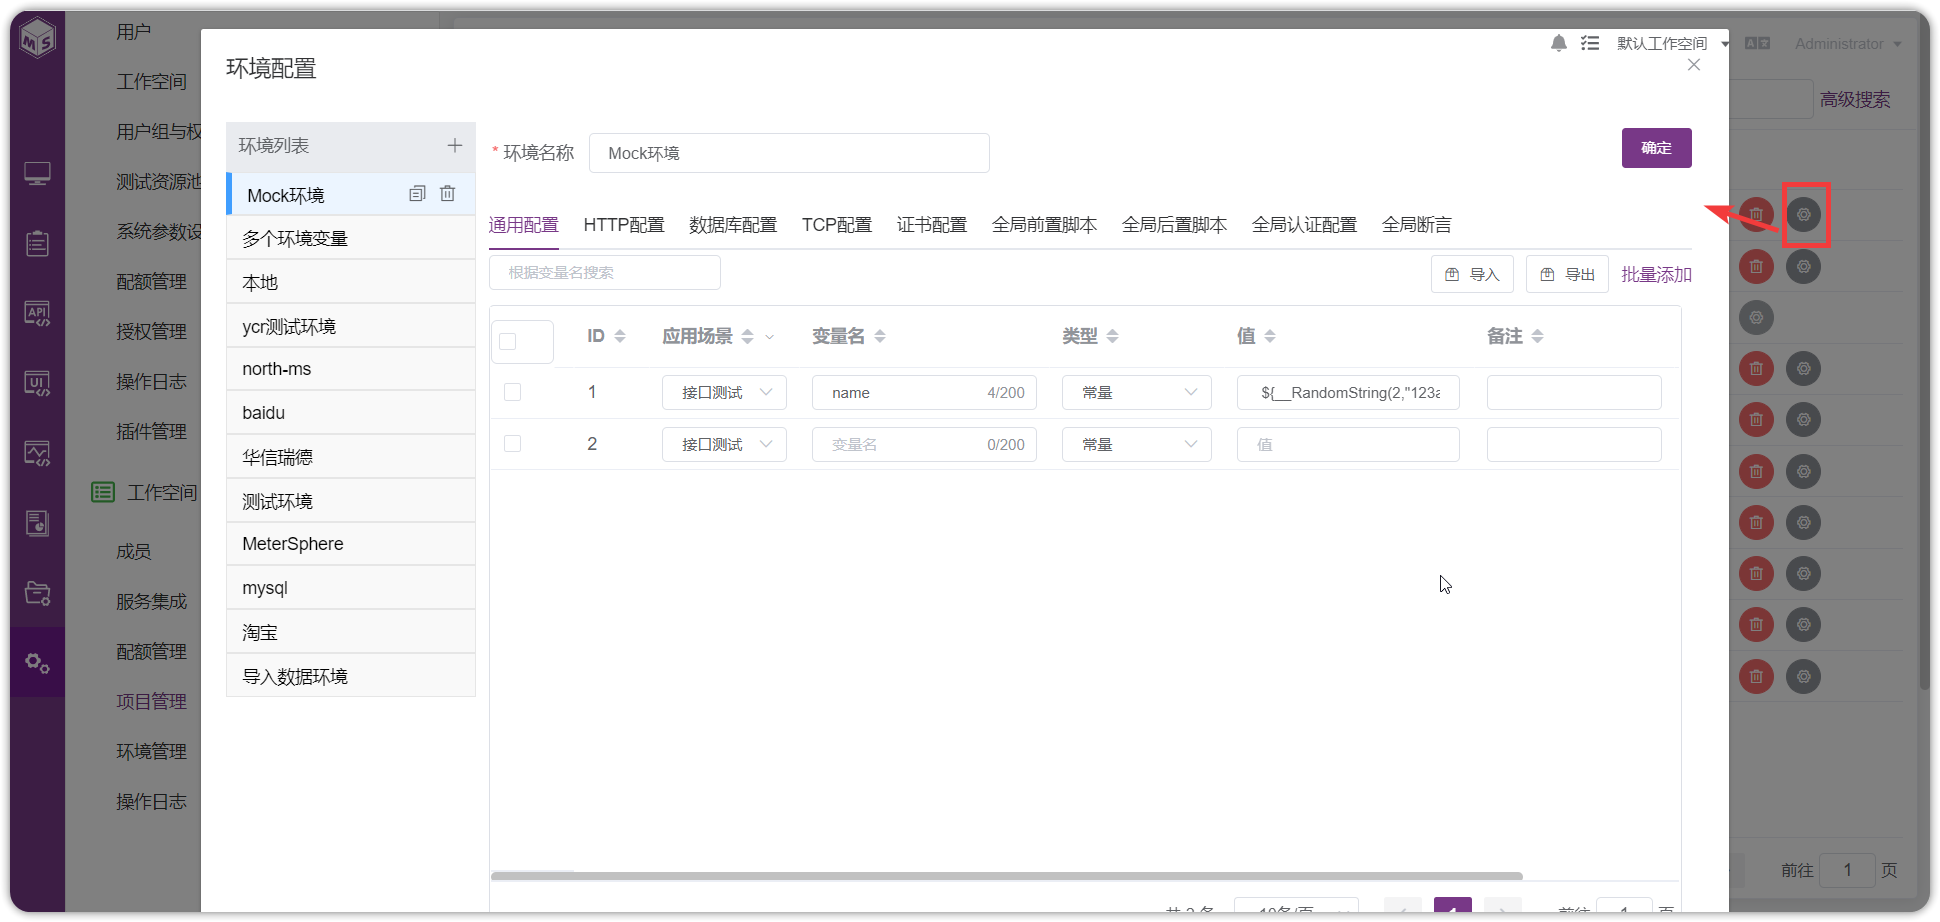Open the 应用场景 dropdown in row 2
The width and height of the screenshot is (1940, 922).
pyautogui.click(x=724, y=445)
